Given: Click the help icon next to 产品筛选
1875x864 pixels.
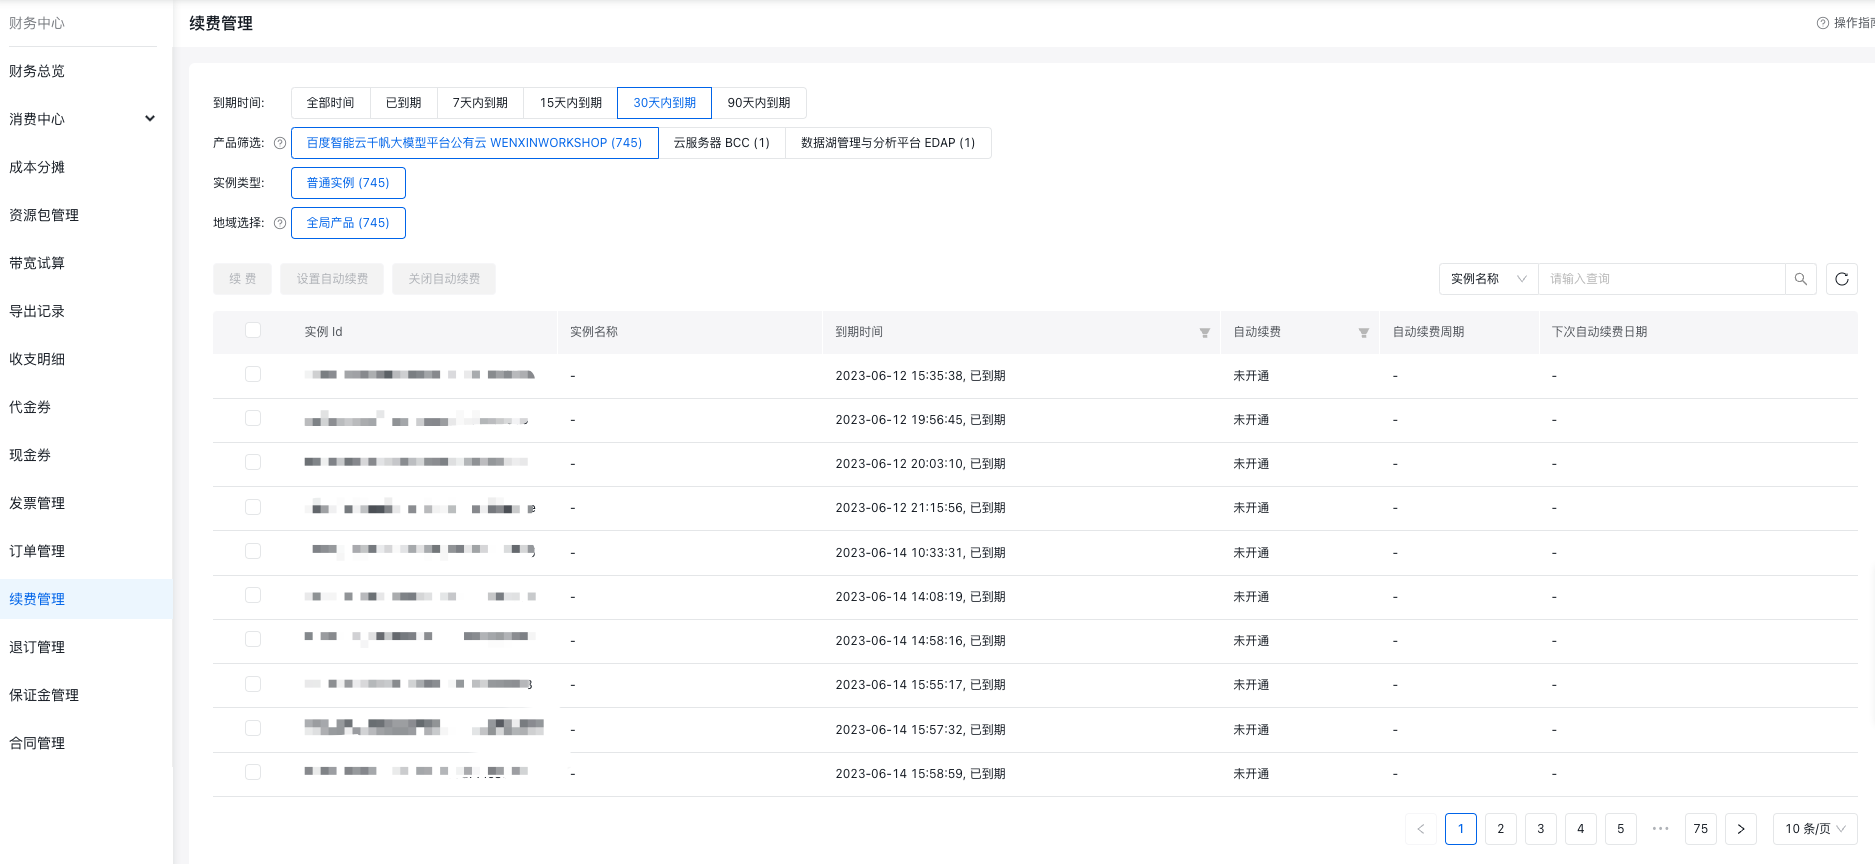Looking at the screenshot, I should (280, 143).
